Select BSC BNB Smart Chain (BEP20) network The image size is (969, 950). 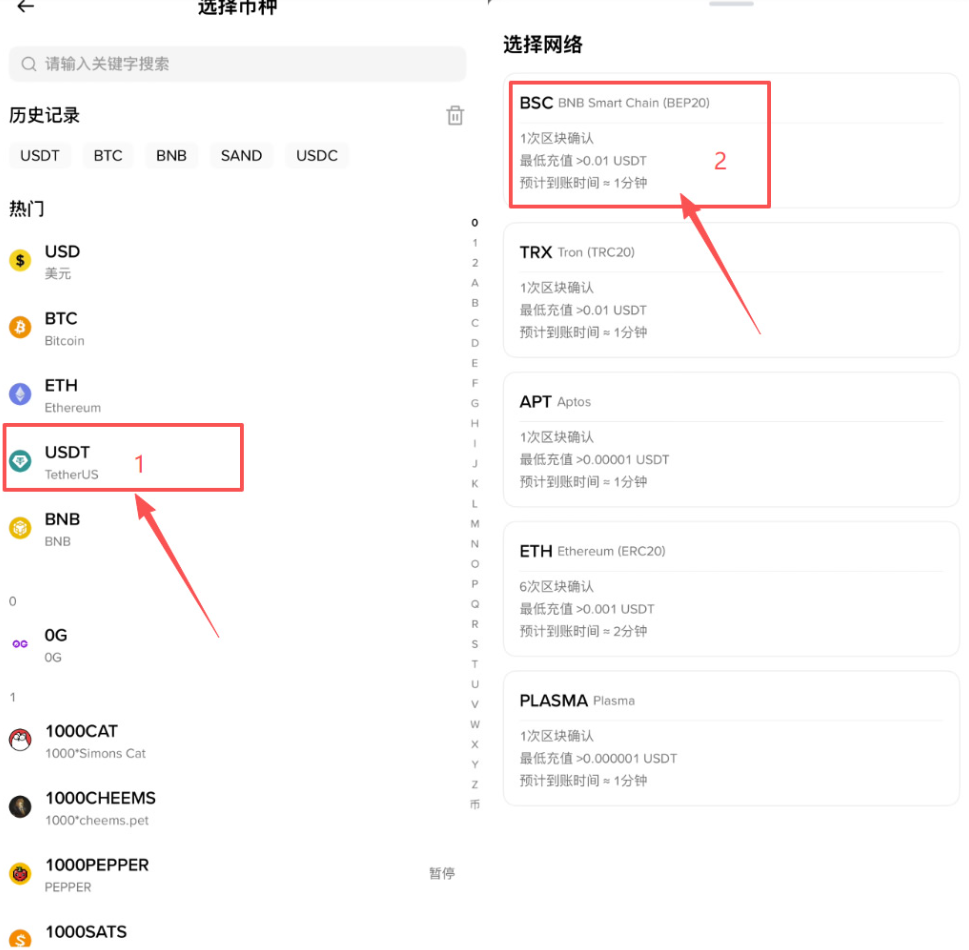[x=731, y=141]
